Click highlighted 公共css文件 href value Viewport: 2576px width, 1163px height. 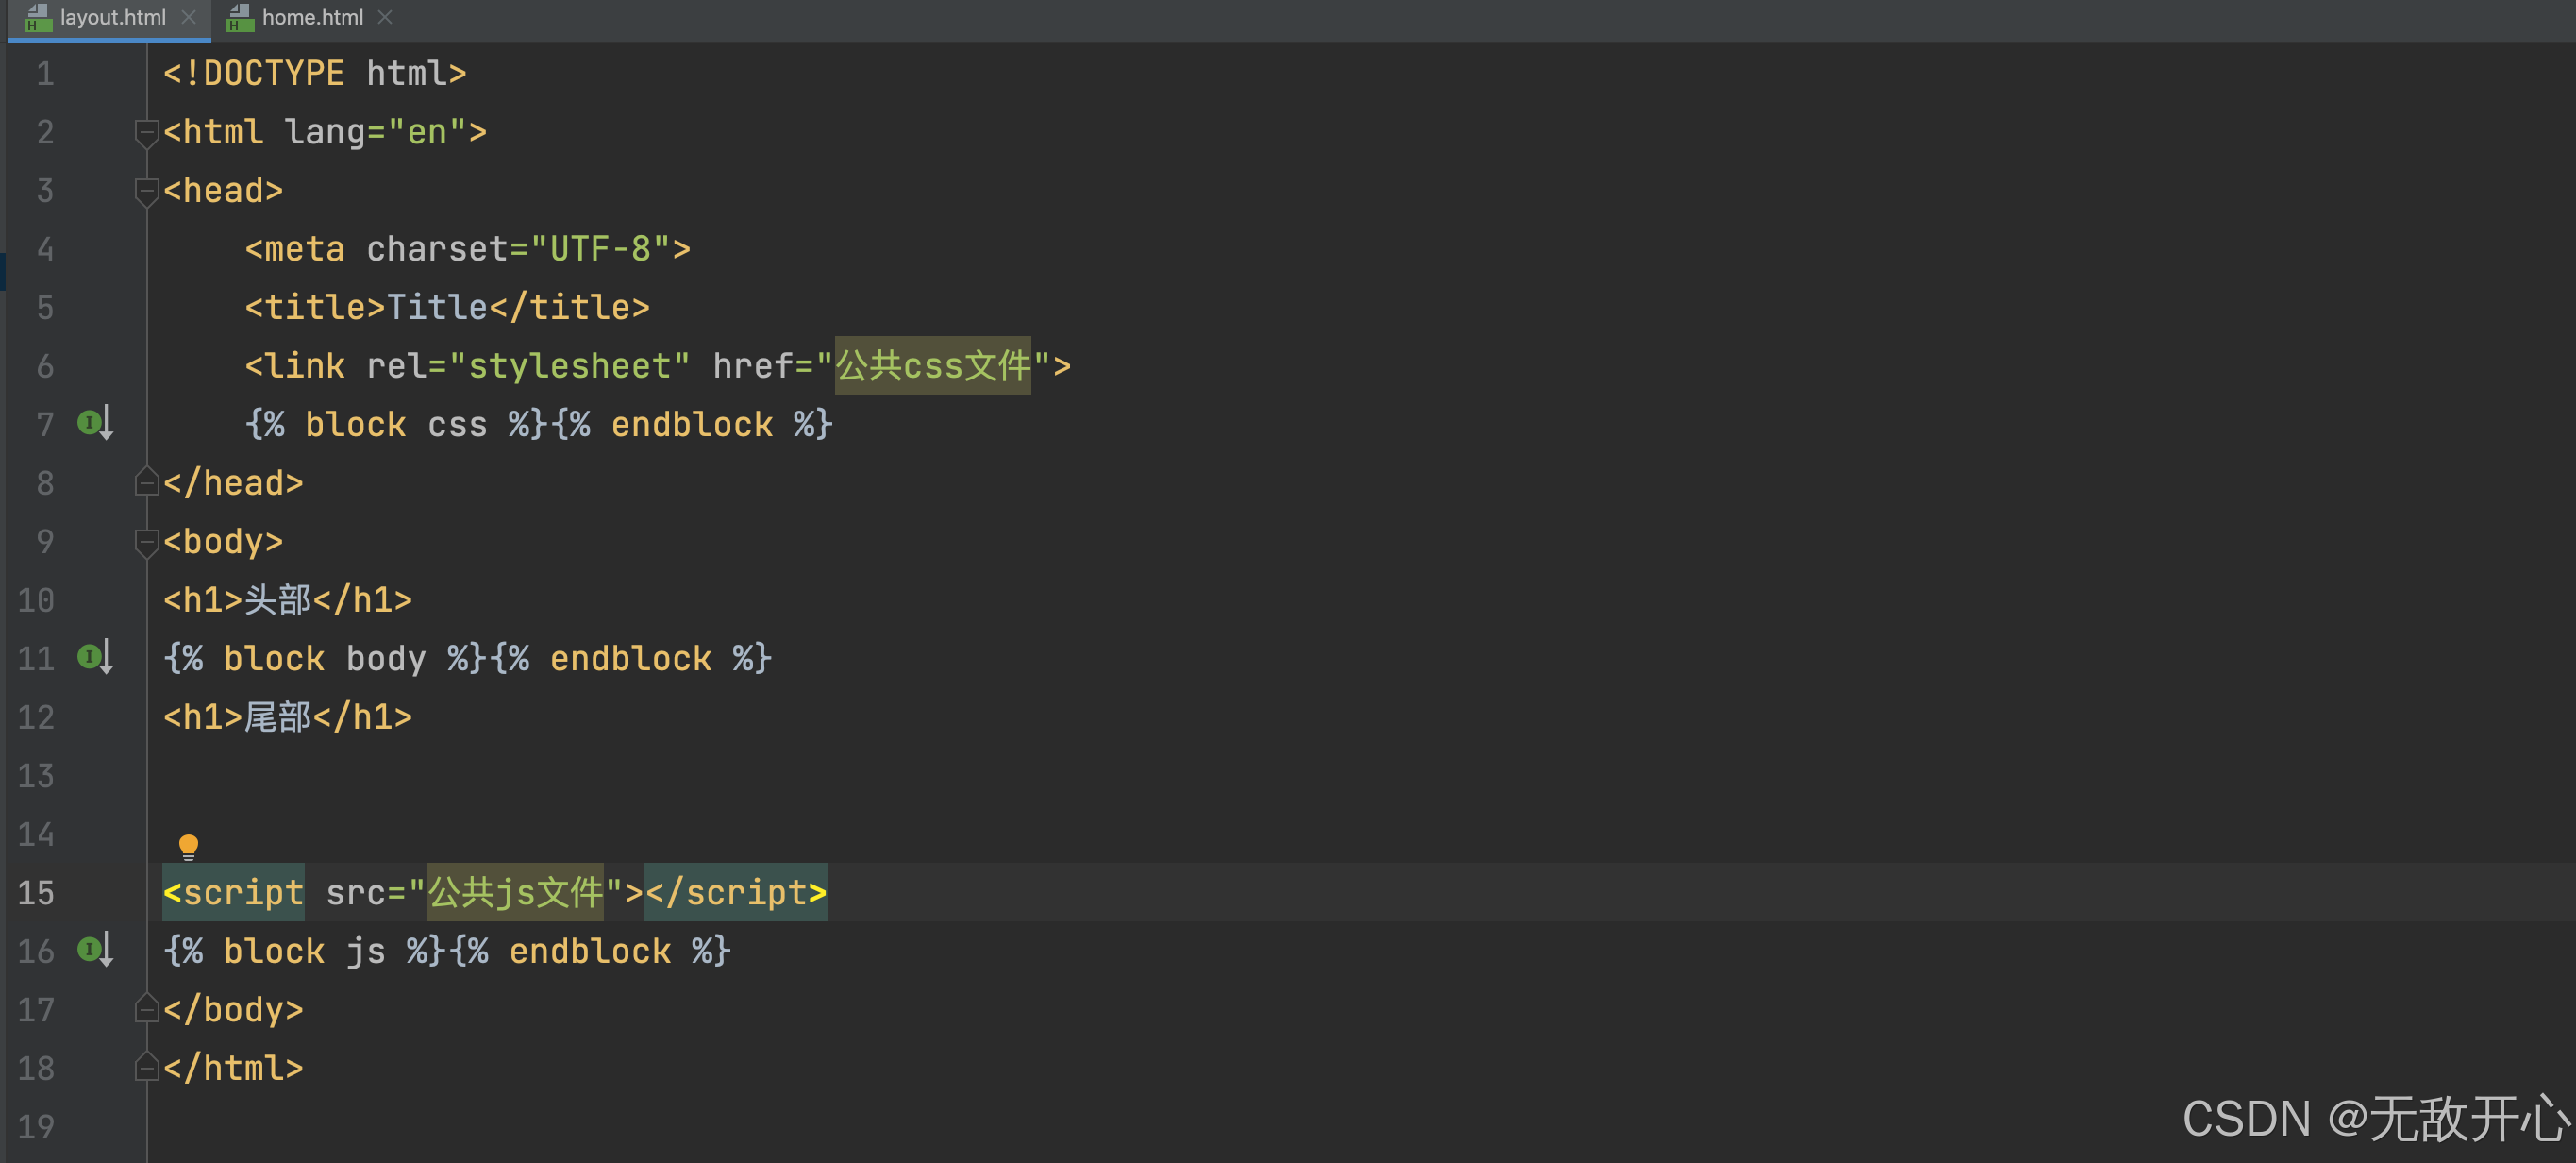932,366
